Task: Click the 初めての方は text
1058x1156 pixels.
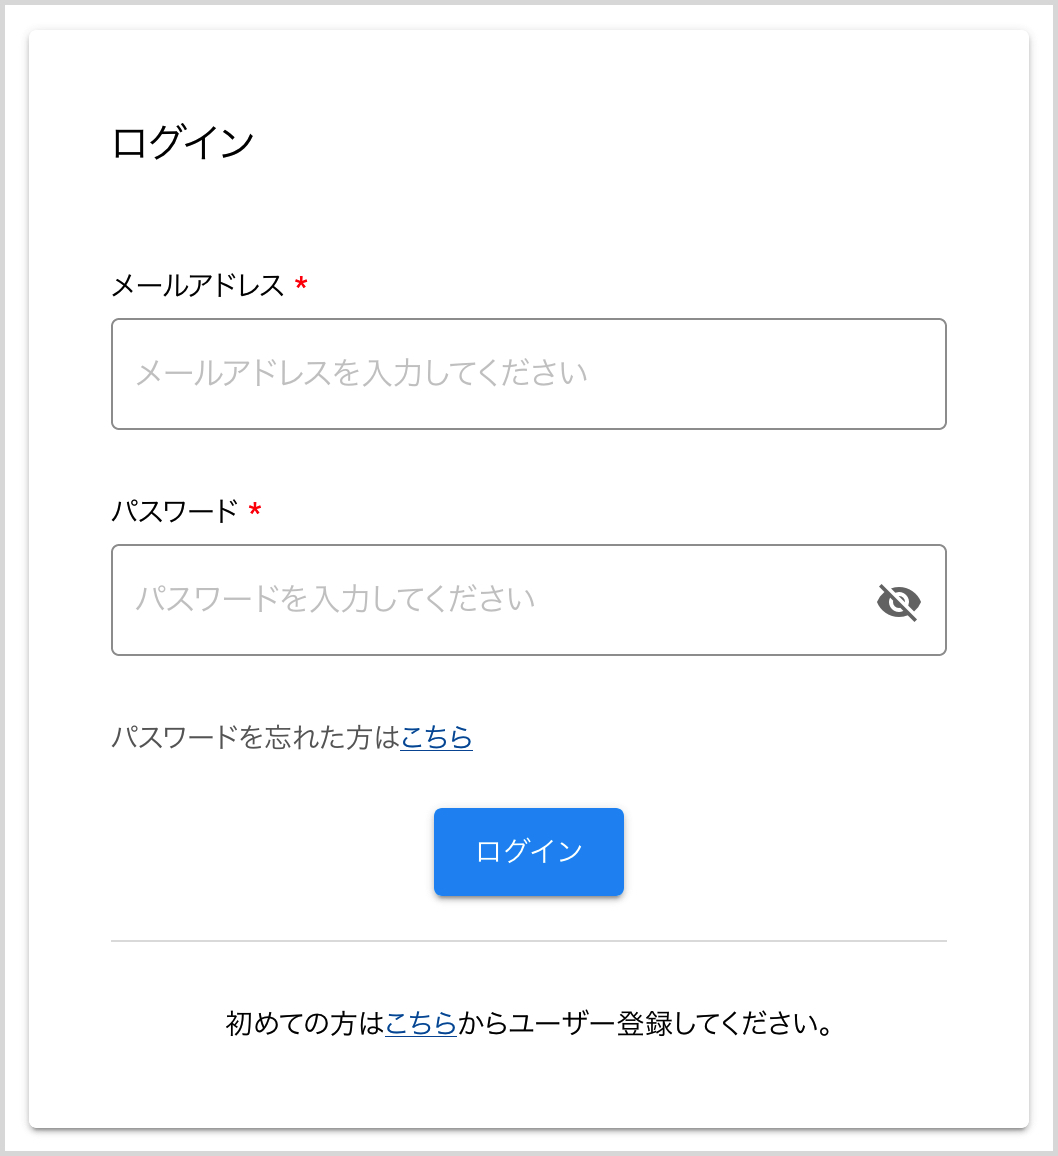Action: (x=305, y=1024)
